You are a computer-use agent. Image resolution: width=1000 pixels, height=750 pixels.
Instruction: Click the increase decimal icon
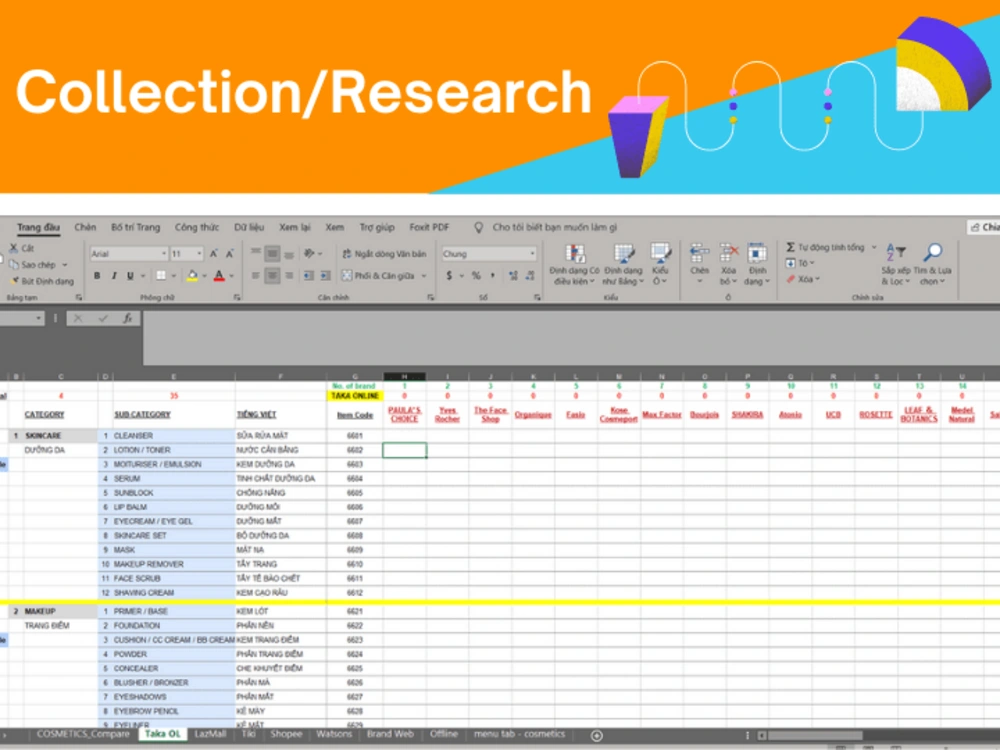pyautogui.click(x=513, y=276)
